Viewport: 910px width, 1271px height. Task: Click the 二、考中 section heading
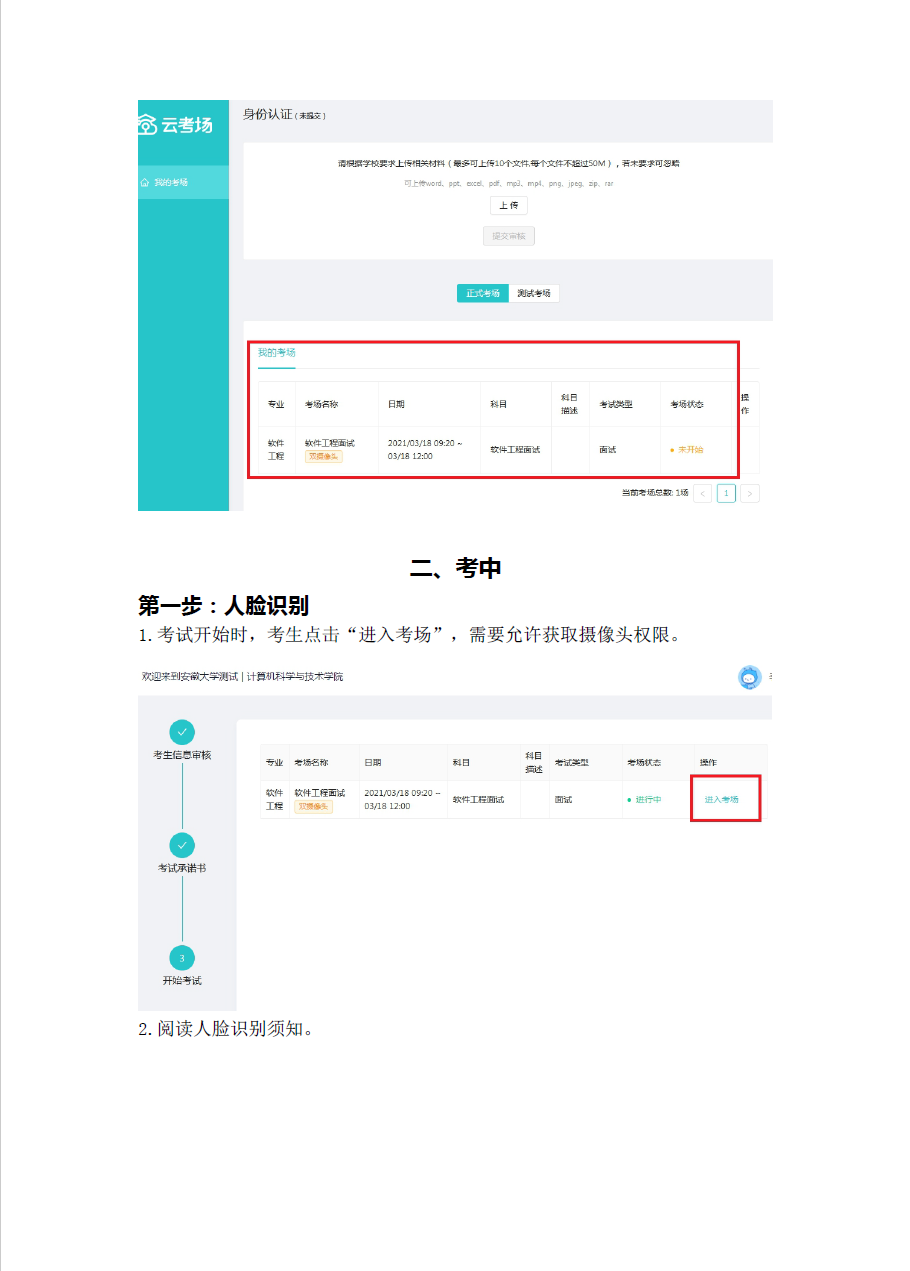[456, 568]
